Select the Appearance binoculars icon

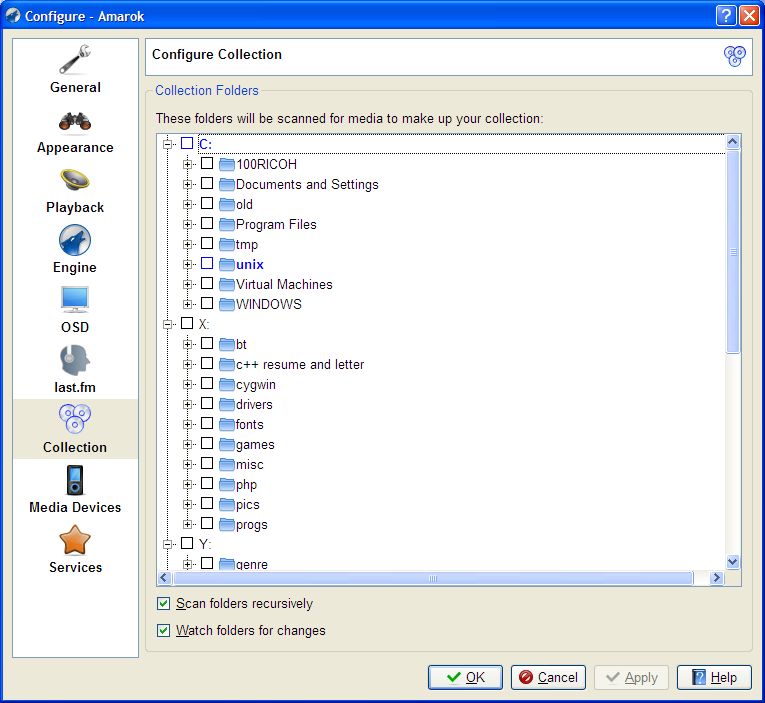(75, 121)
